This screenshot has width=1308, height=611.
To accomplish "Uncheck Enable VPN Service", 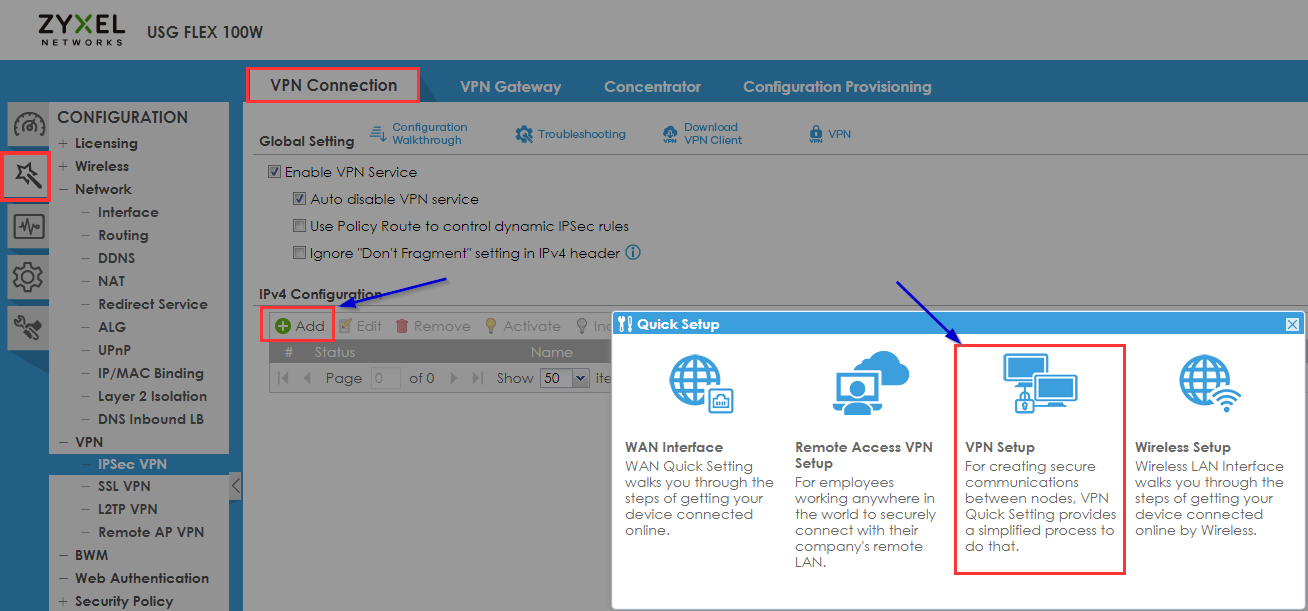I will [x=274, y=171].
